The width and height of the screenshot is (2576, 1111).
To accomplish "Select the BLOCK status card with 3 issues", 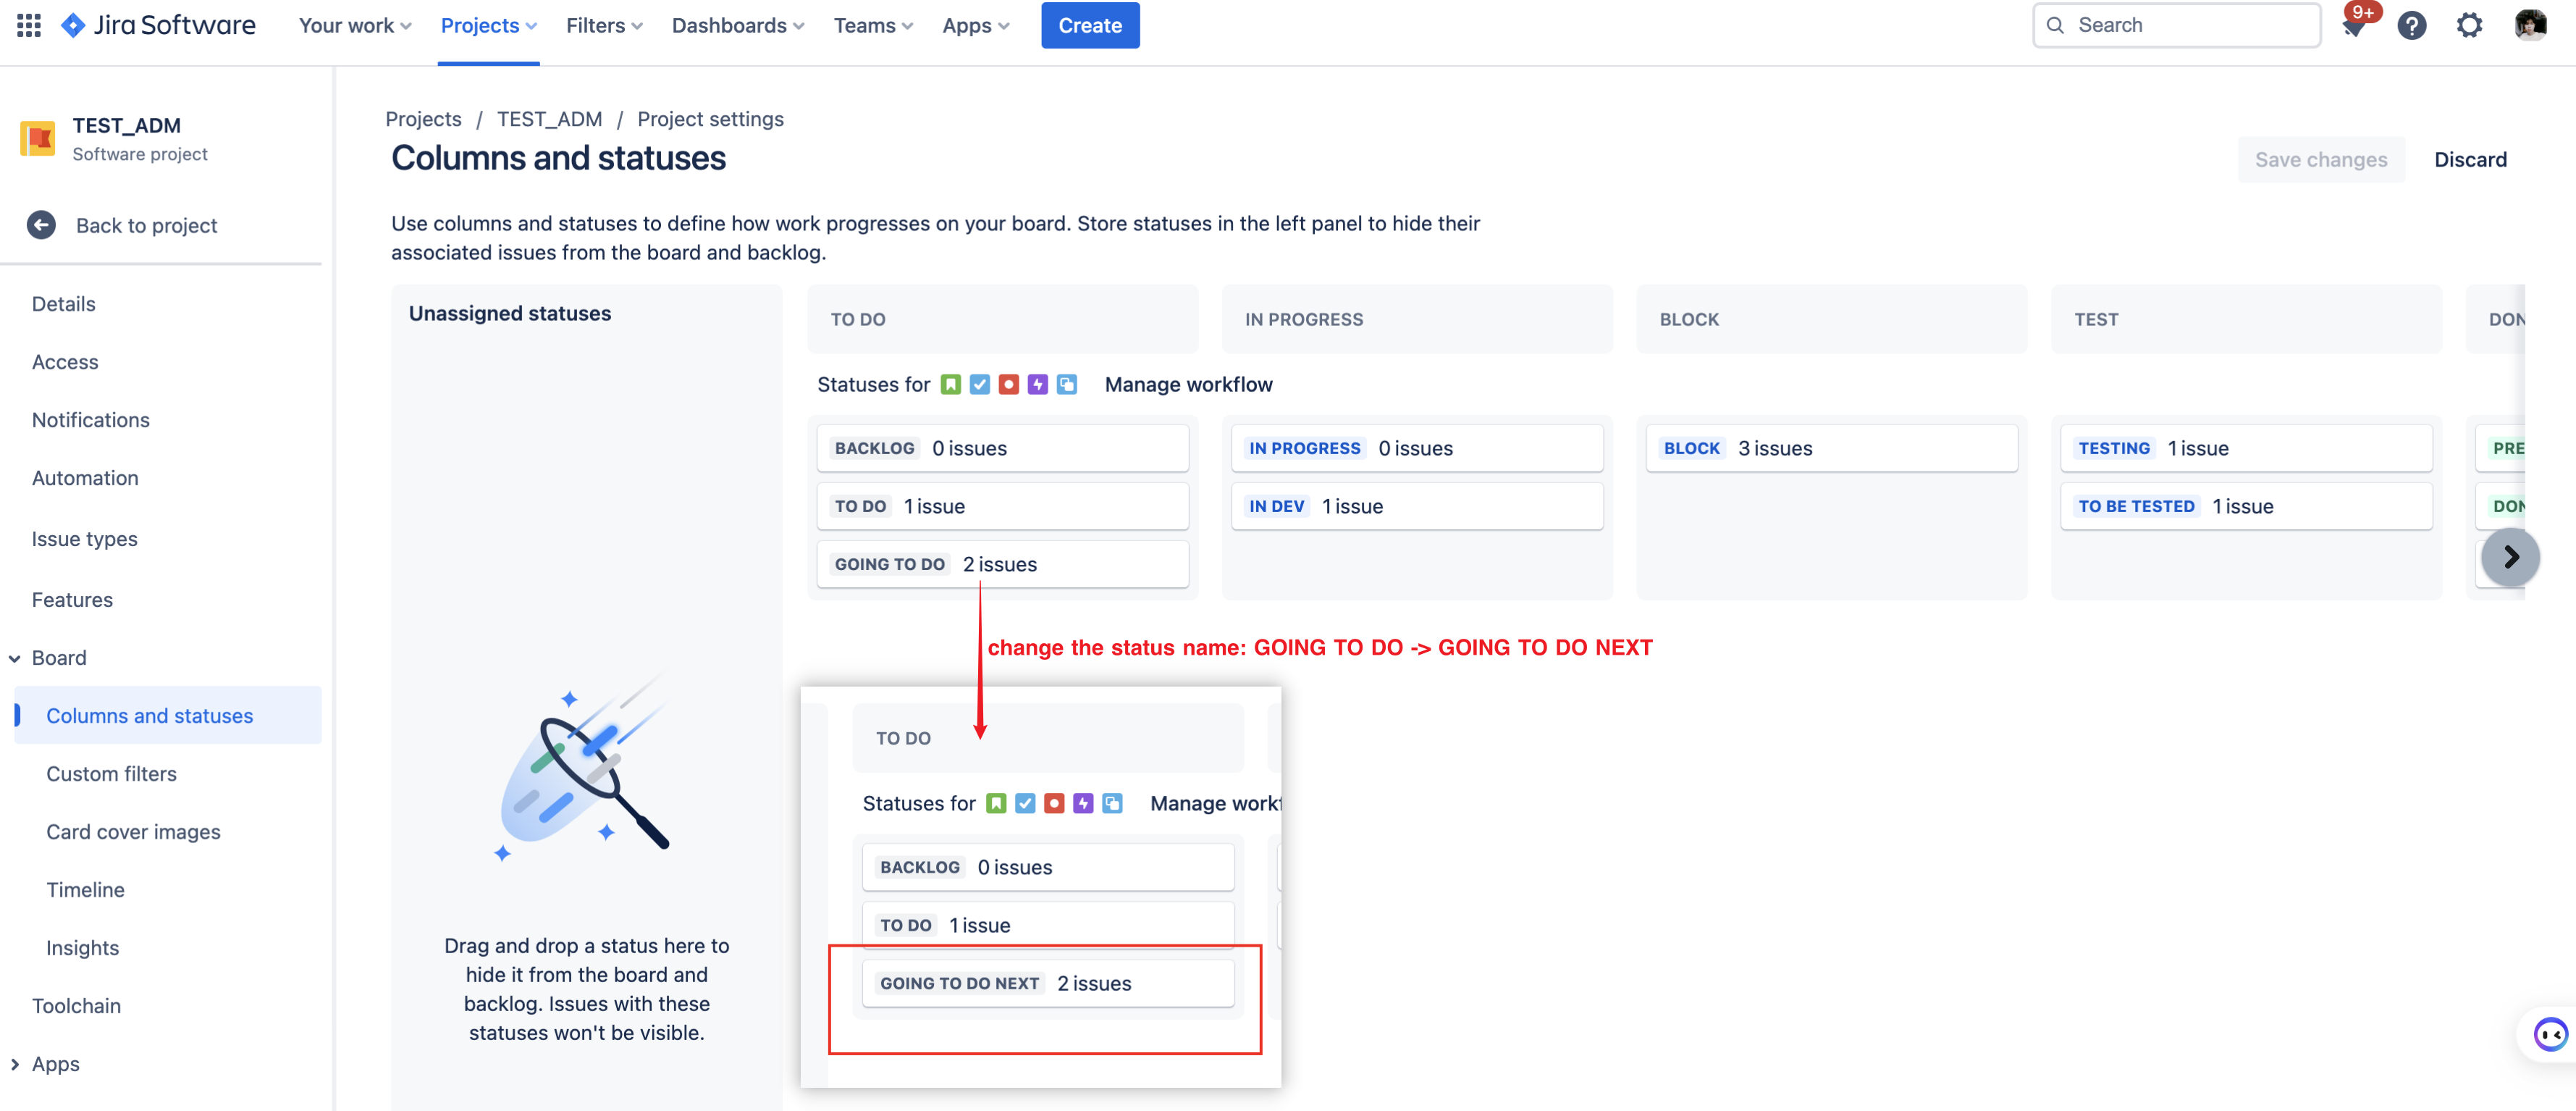I will tap(1831, 449).
